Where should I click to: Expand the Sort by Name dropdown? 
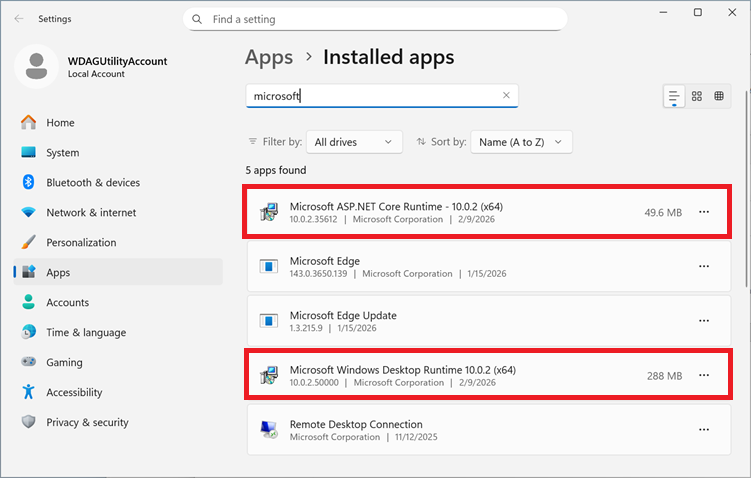[x=520, y=142]
